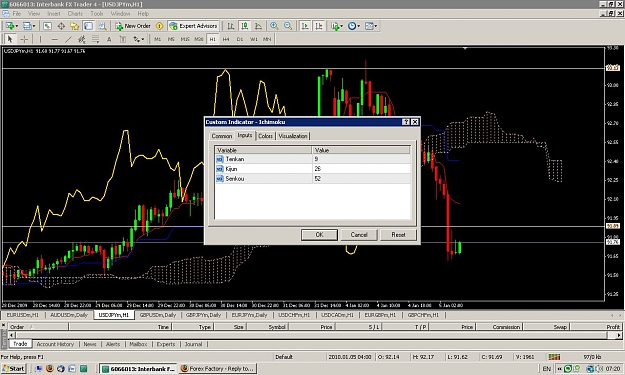
Task: Launch MetaEditor with the yellow icon
Action: tap(159, 26)
